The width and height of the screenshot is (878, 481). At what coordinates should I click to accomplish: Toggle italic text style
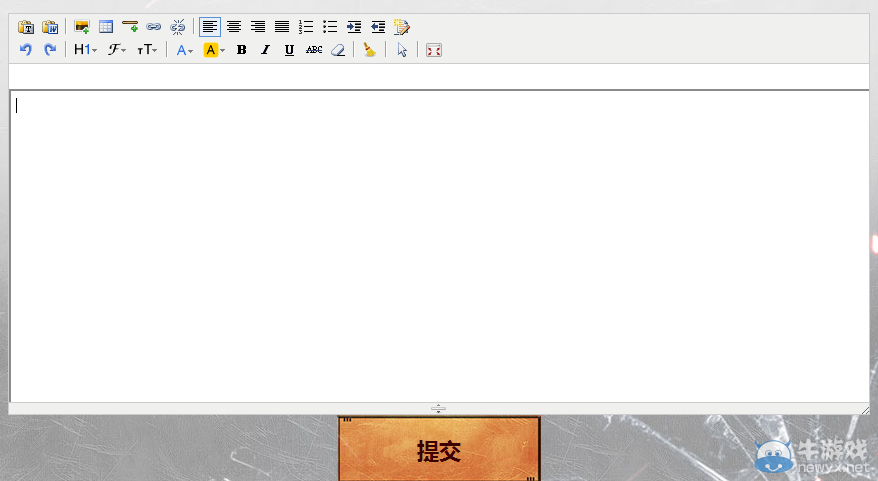point(265,50)
